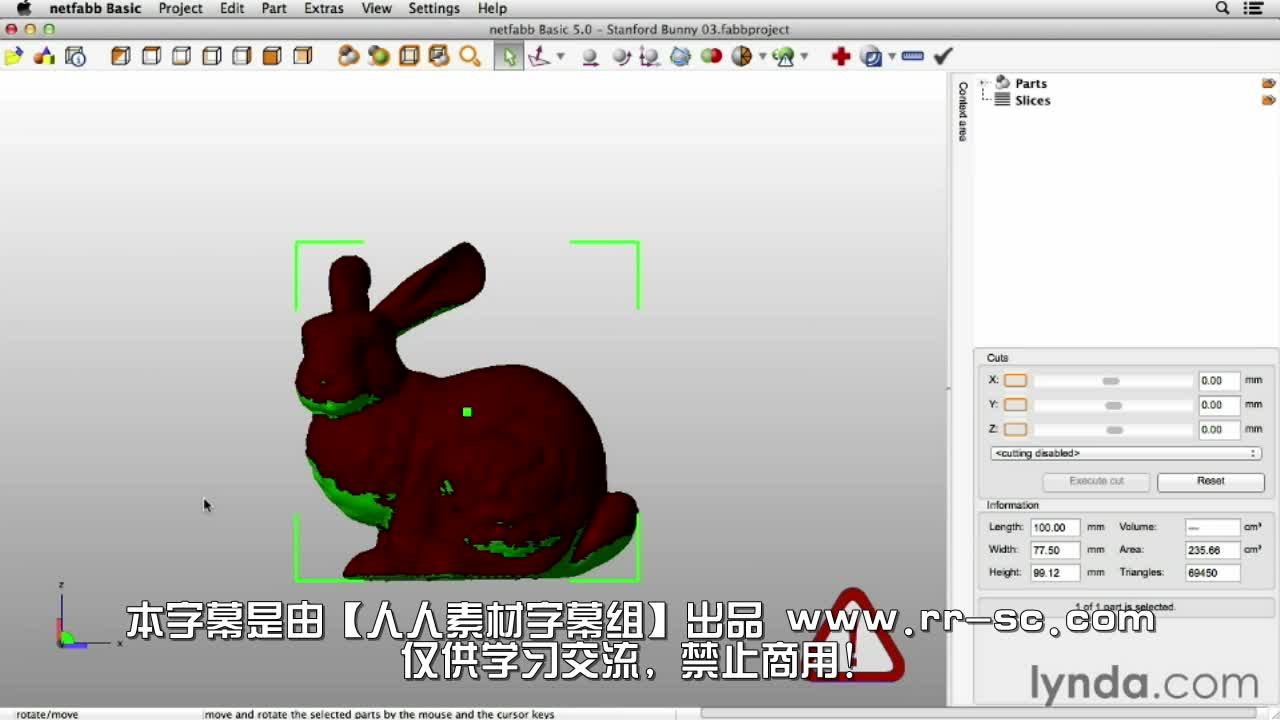Click the add primitive shapes icon

(44, 57)
